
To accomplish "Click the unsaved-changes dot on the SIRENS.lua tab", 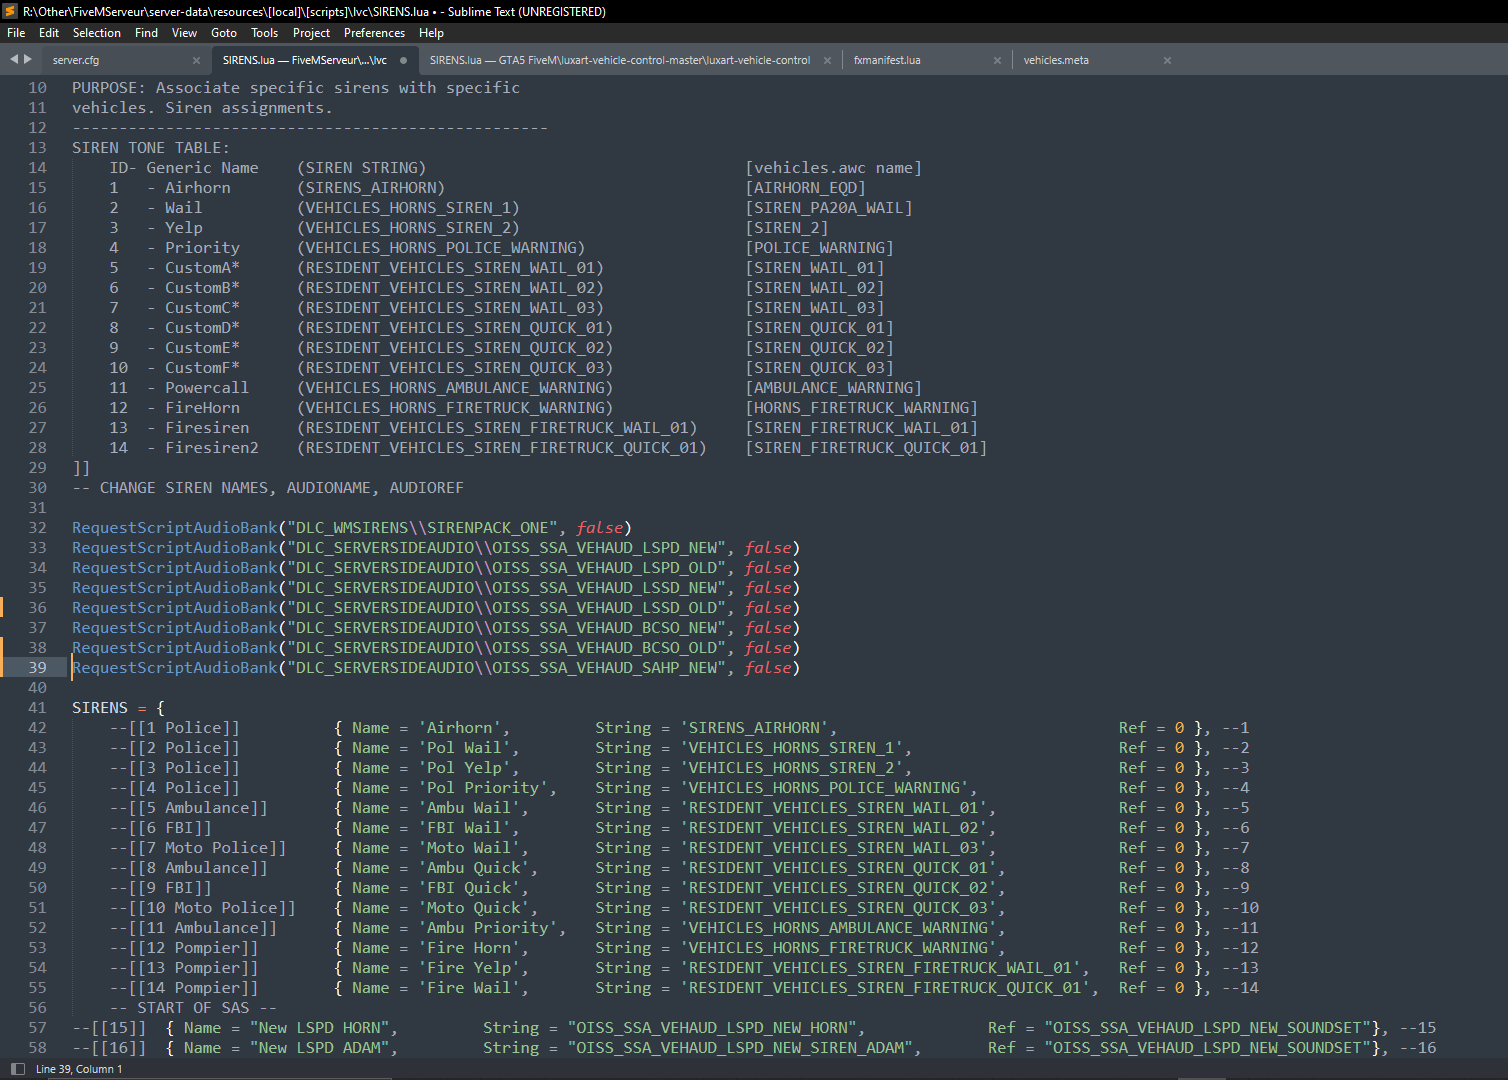I will click(403, 59).
